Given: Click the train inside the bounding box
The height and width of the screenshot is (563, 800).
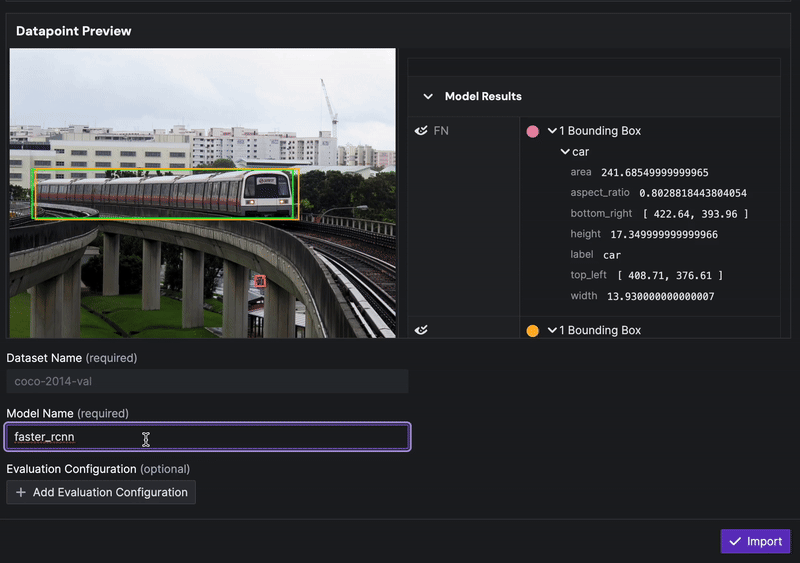Looking at the screenshot, I should pyautogui.click(x=165, y=194).
